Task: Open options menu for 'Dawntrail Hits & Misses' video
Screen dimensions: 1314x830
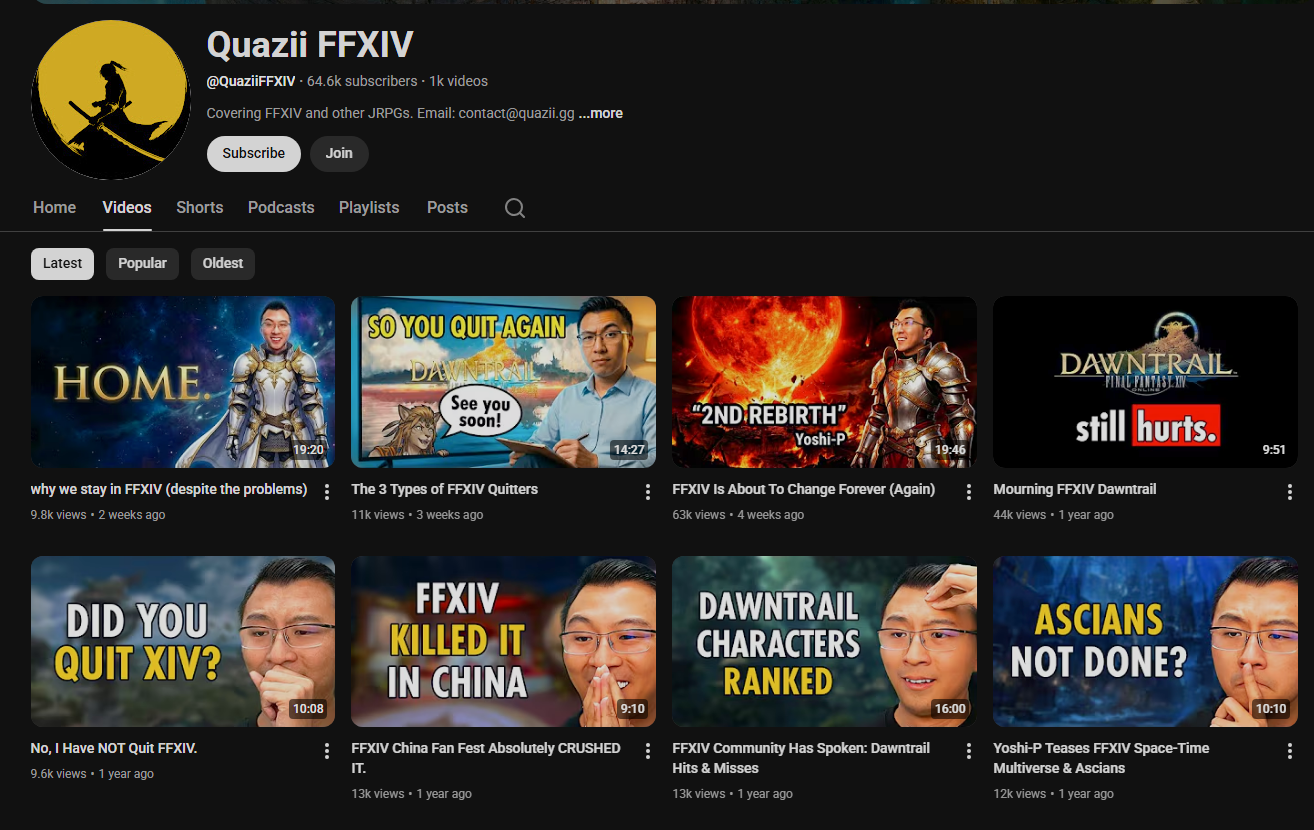Action: coord(969,751)
